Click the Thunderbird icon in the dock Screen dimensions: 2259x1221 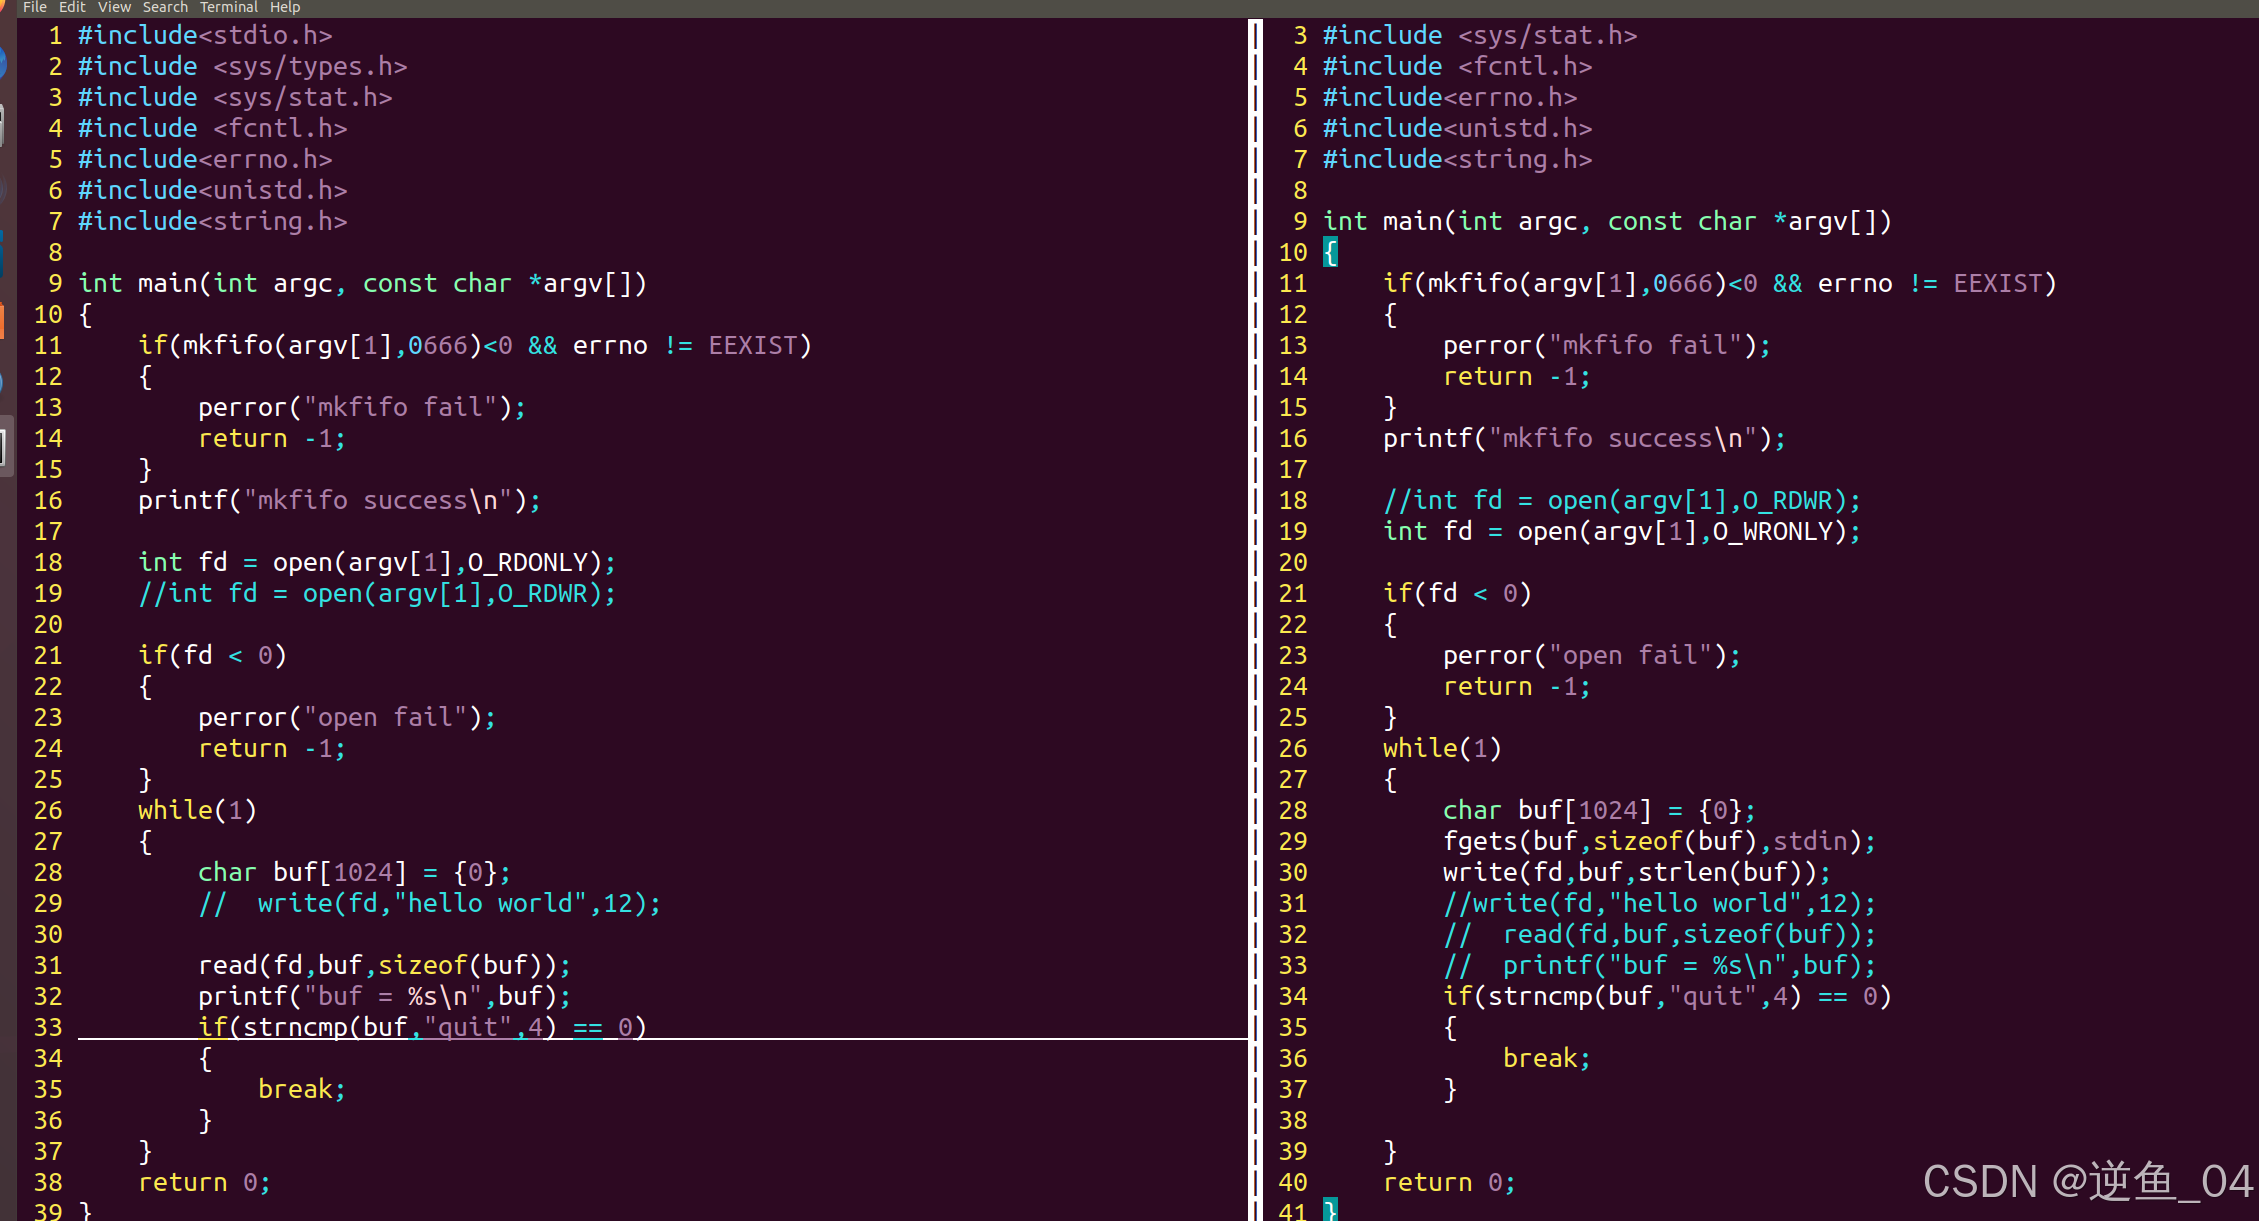tap(3, 64)
